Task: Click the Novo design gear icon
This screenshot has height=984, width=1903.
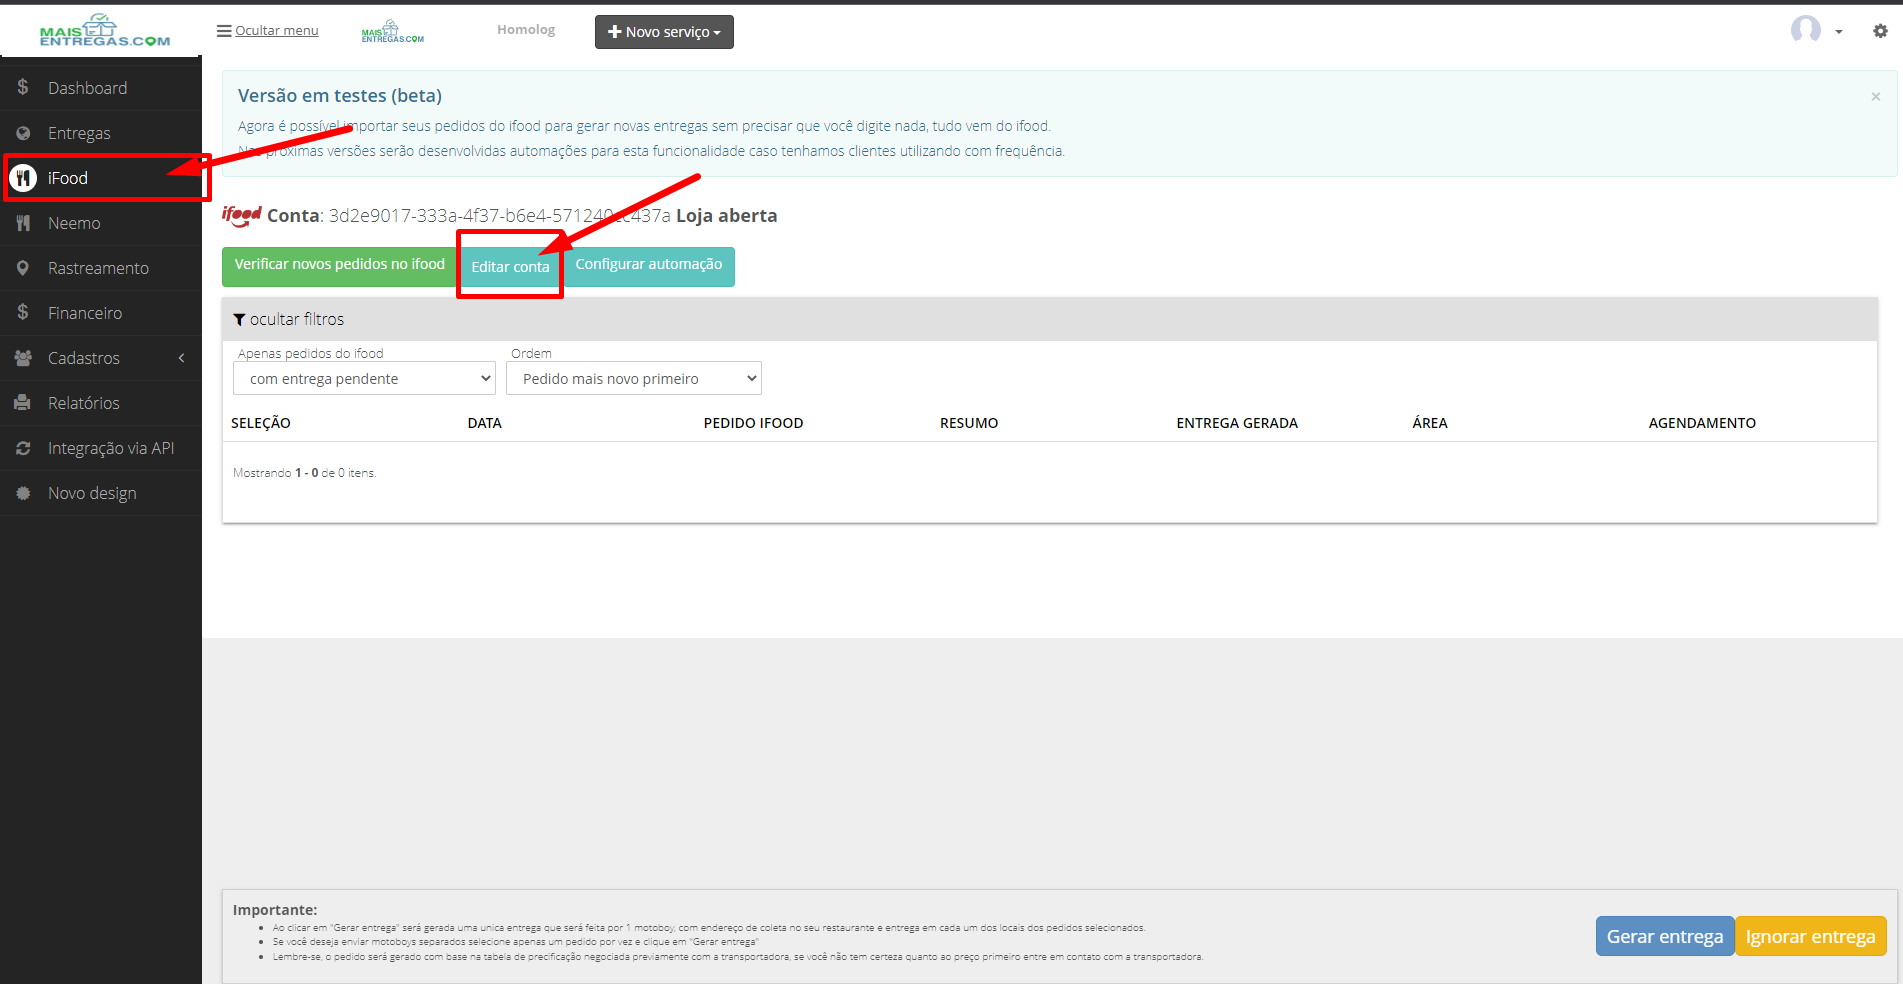Action: pyautogui.click(x=23, y=493)
